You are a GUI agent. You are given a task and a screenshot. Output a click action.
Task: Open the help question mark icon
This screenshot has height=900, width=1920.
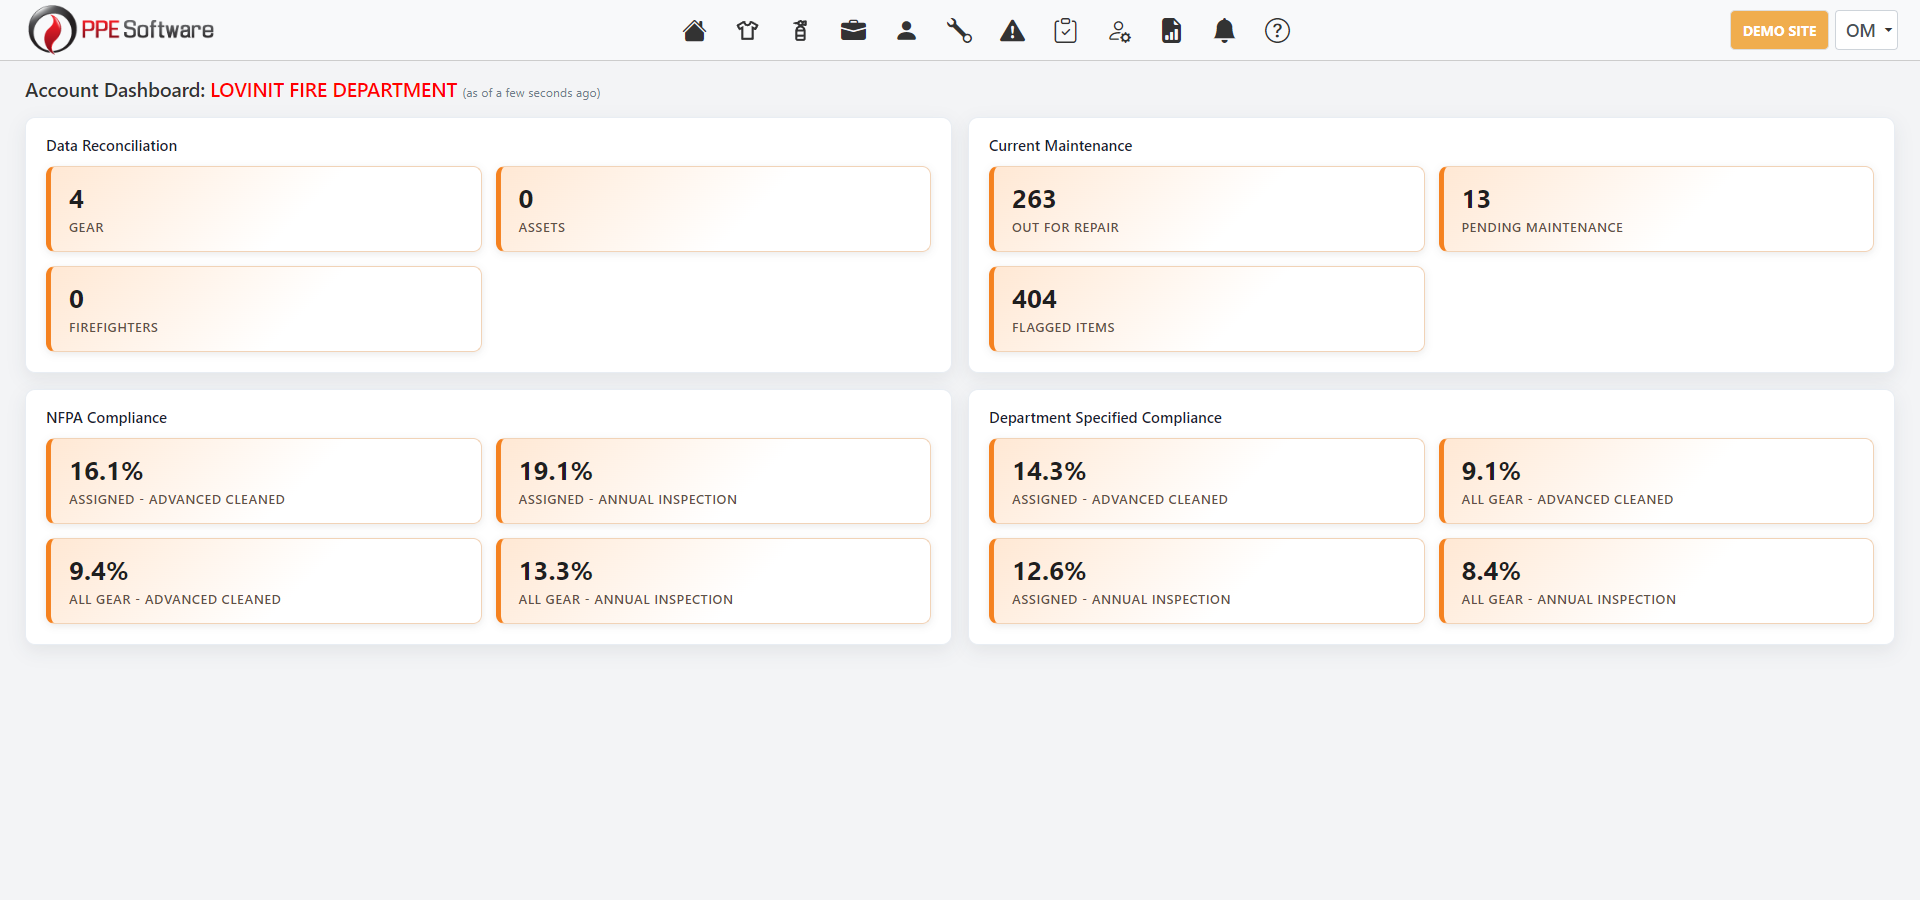1277,31
